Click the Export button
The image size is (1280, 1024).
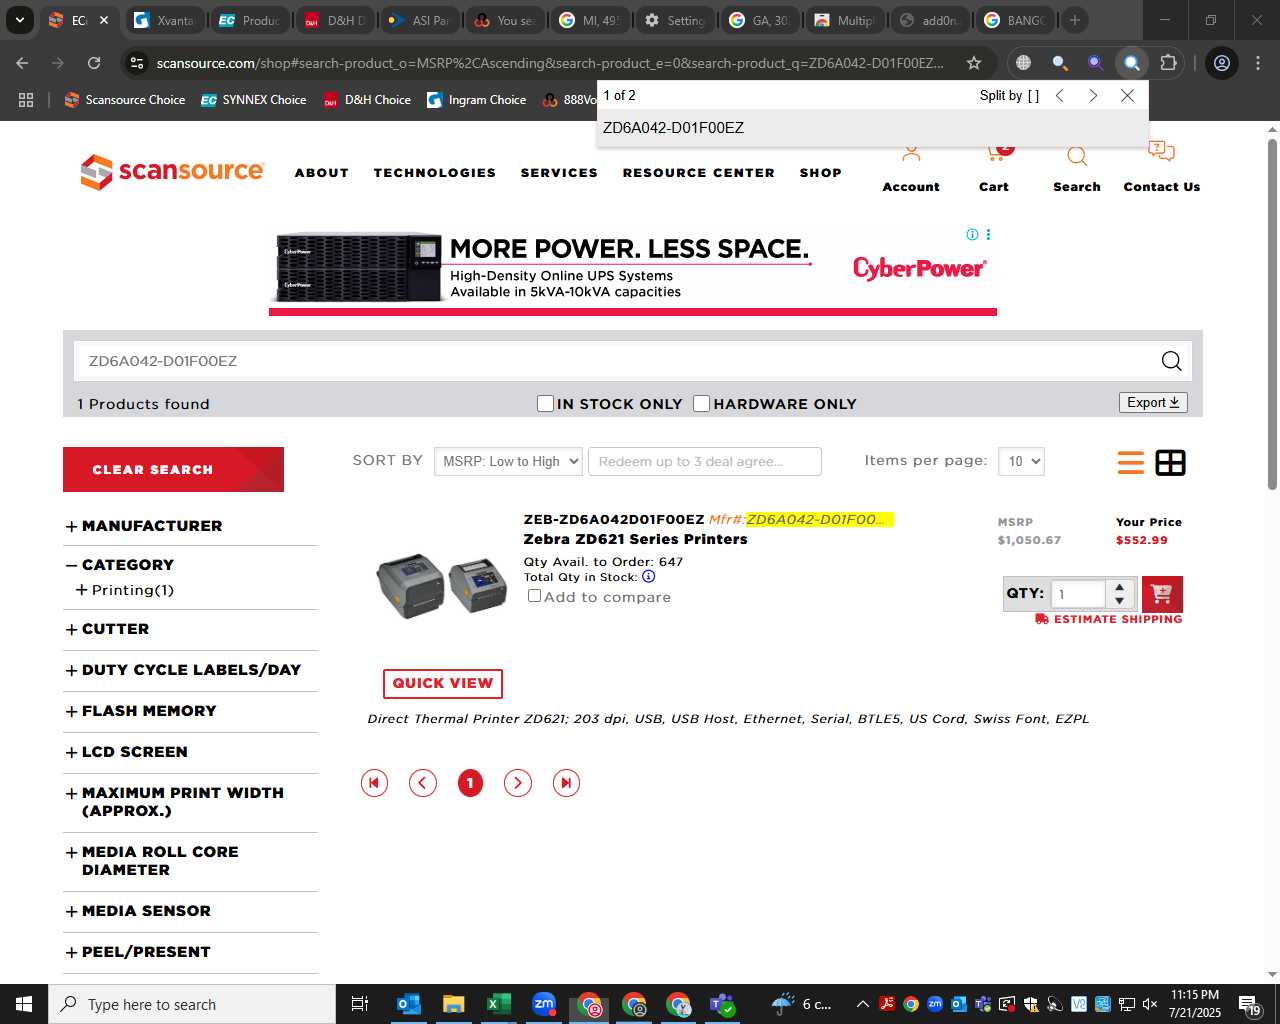point(1153,402)
